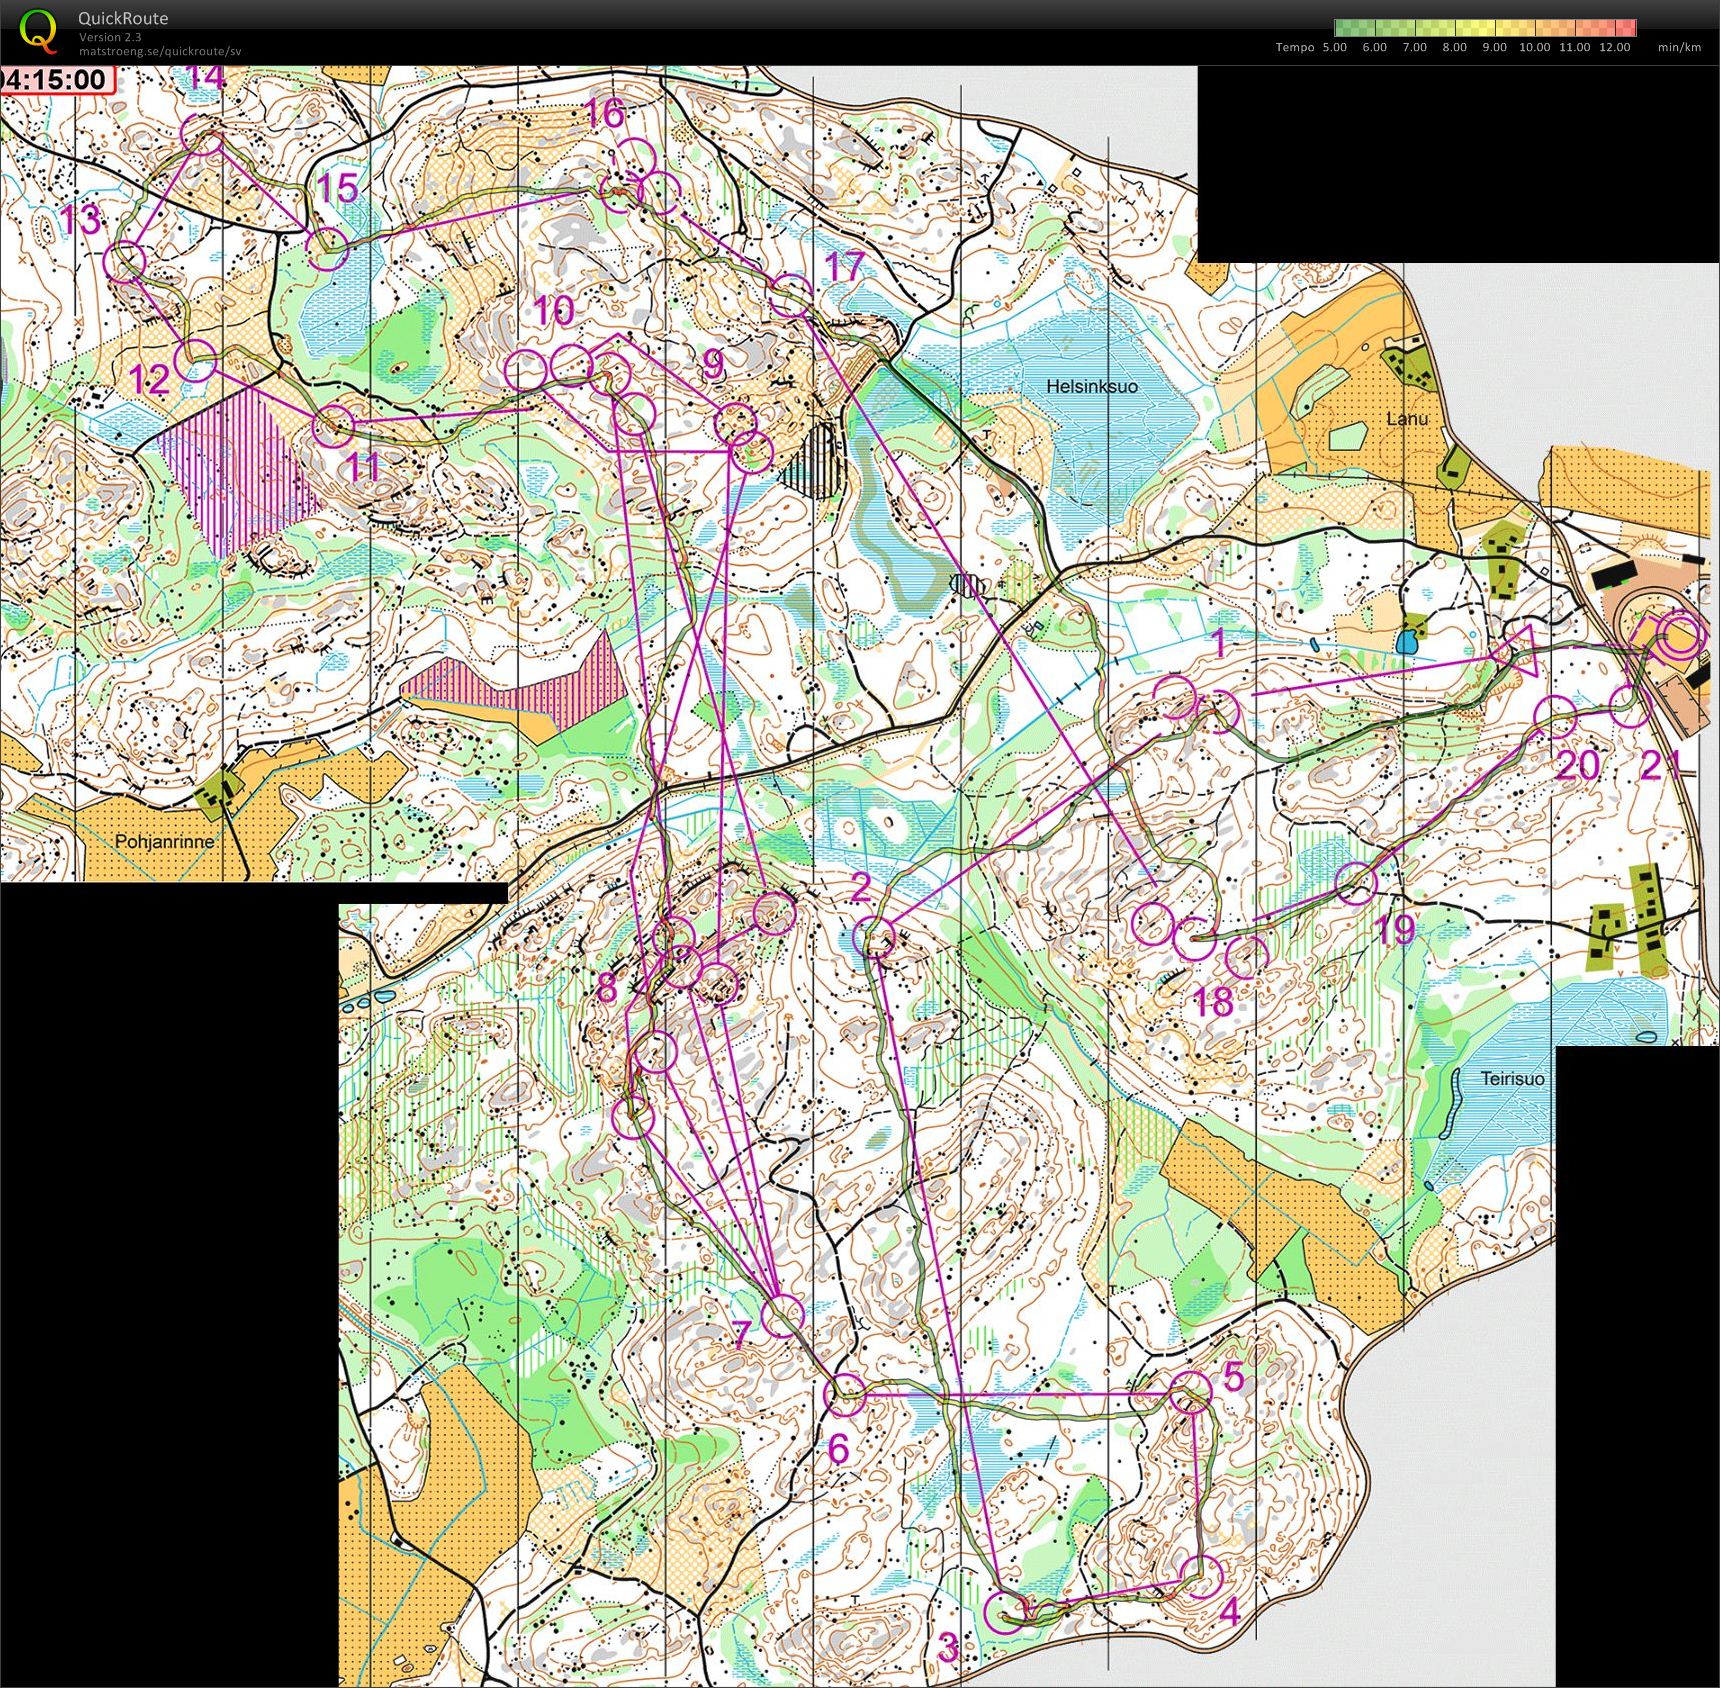Click control number 16 label
This screenshot has width=1720, height=1688.
point(605,114)
